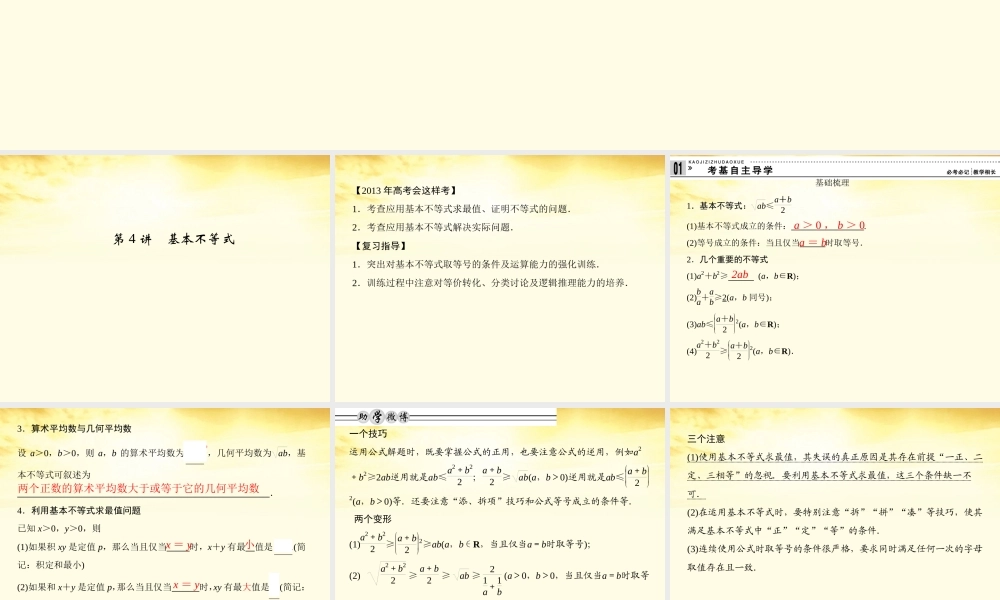Click the '必考必记' label in the slide header

(958, 172)
